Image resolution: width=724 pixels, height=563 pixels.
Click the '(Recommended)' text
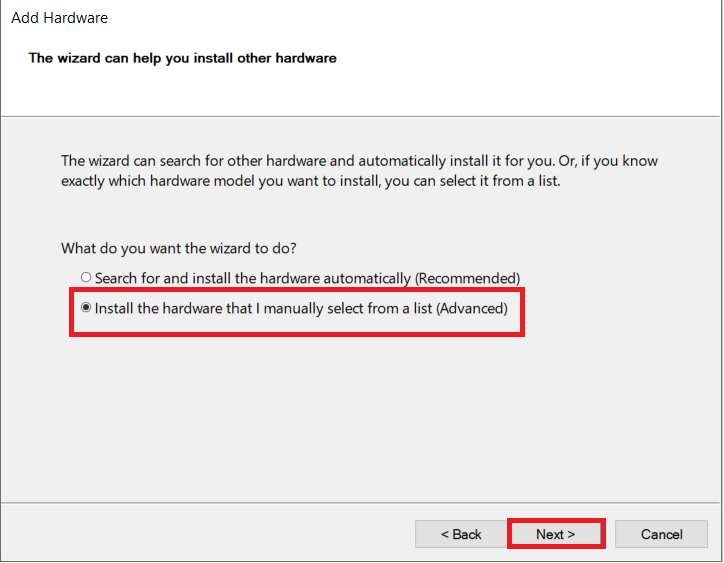[x=467, y=278]
